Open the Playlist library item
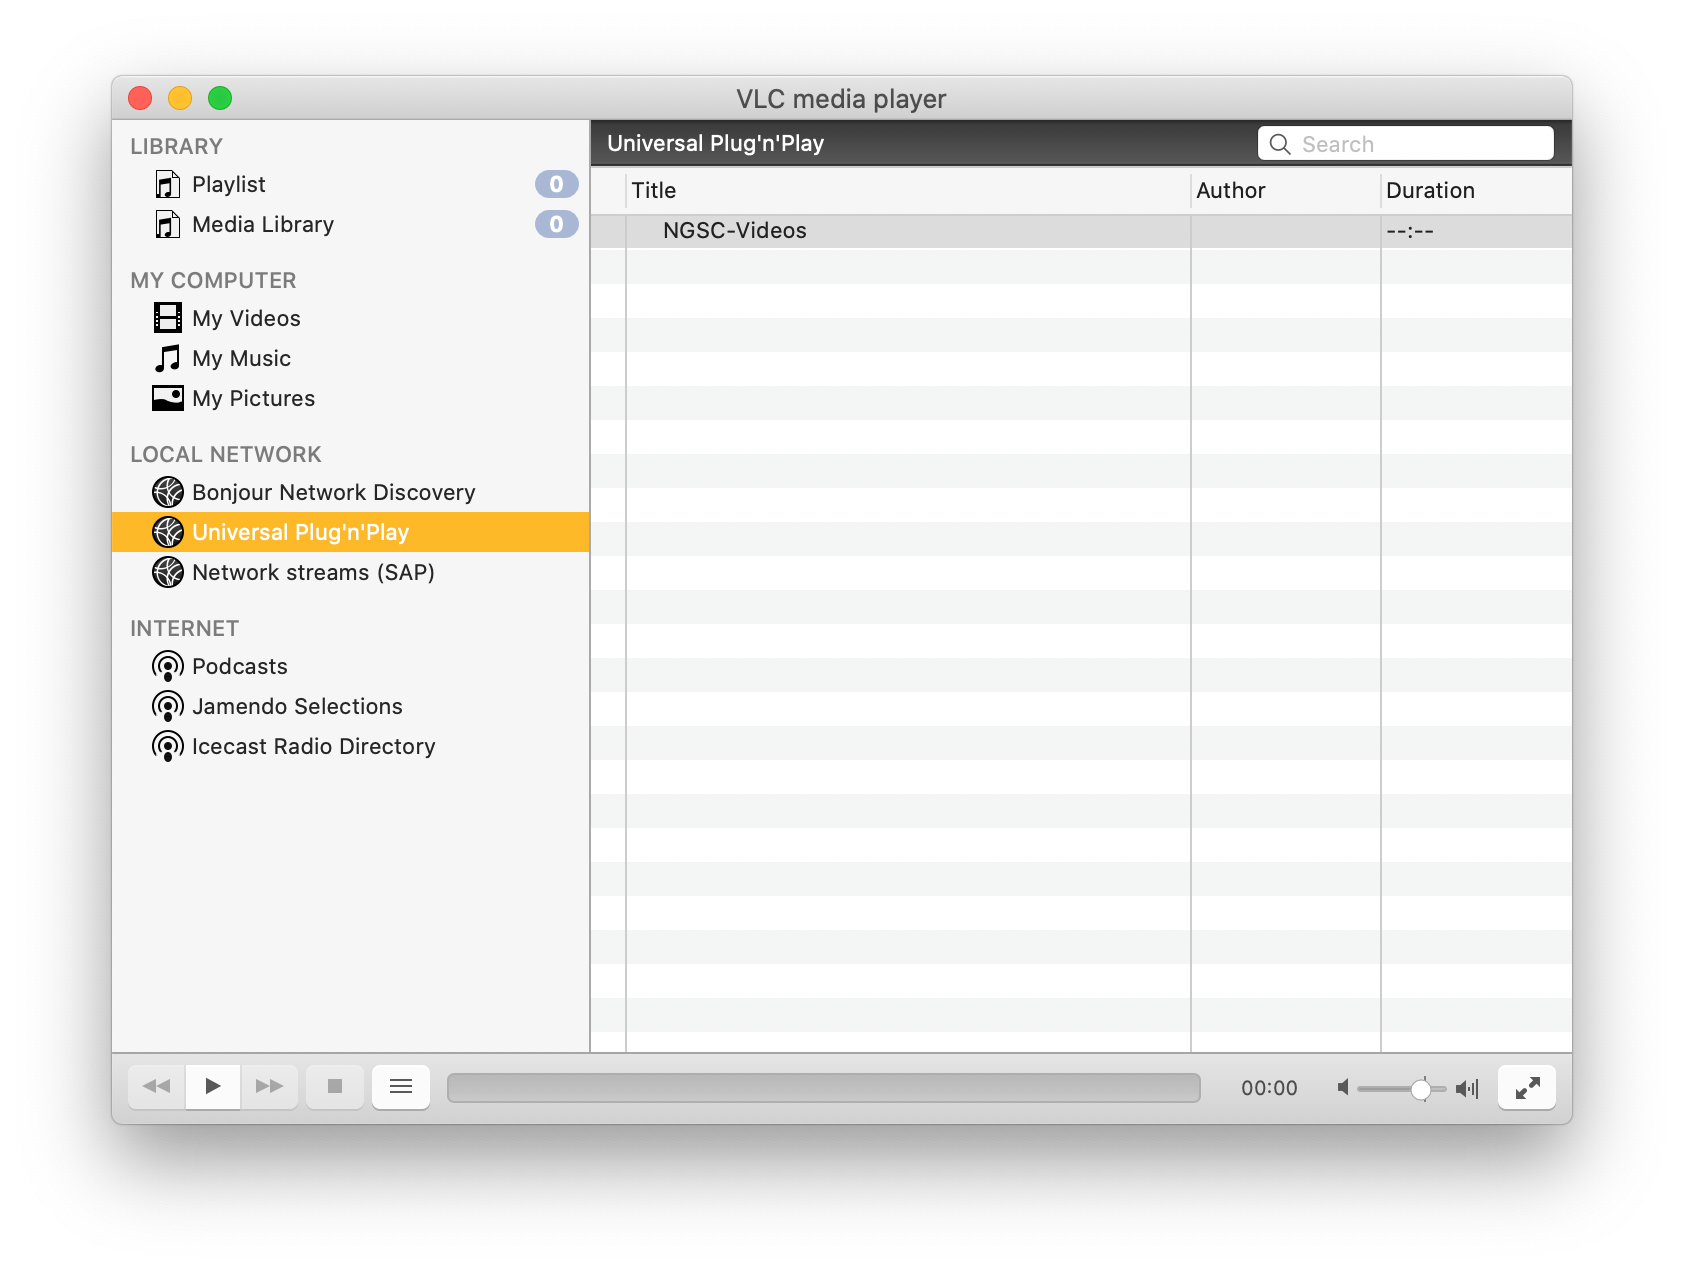This screenshot has width=1684, height=1272. click(x=350, y=184)
